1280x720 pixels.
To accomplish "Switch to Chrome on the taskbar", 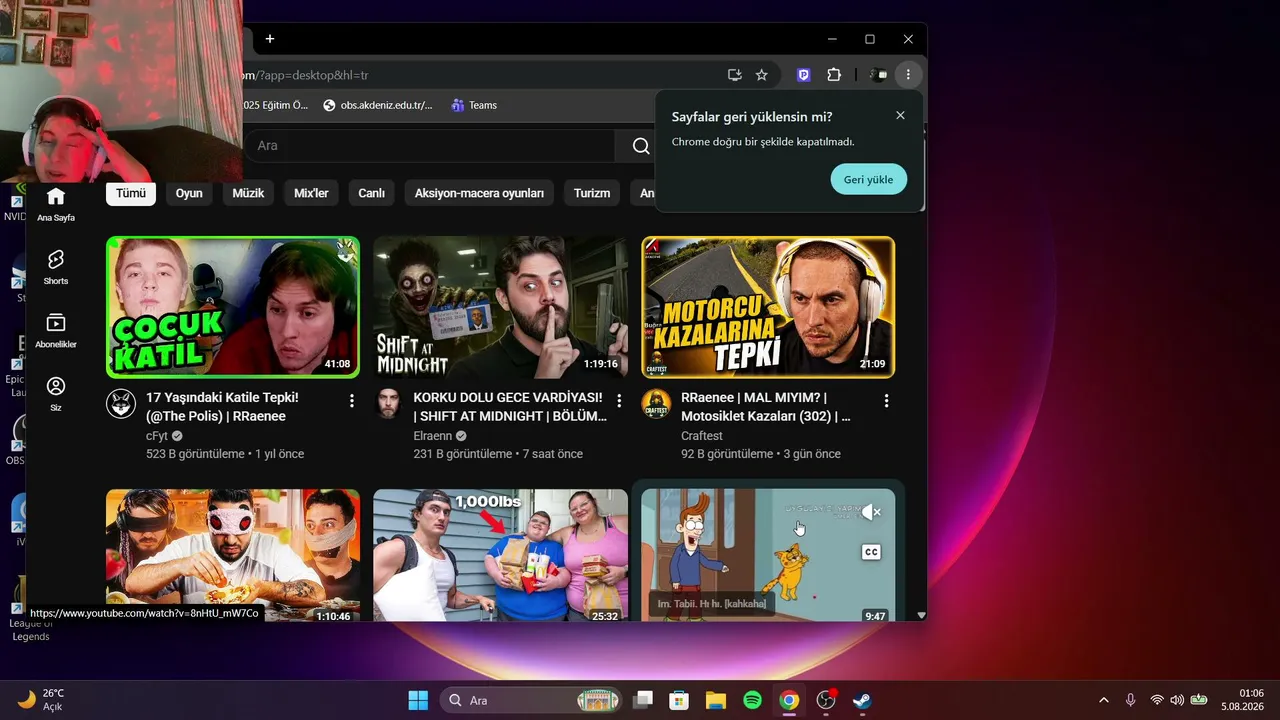I will click(x=789, y=700).
